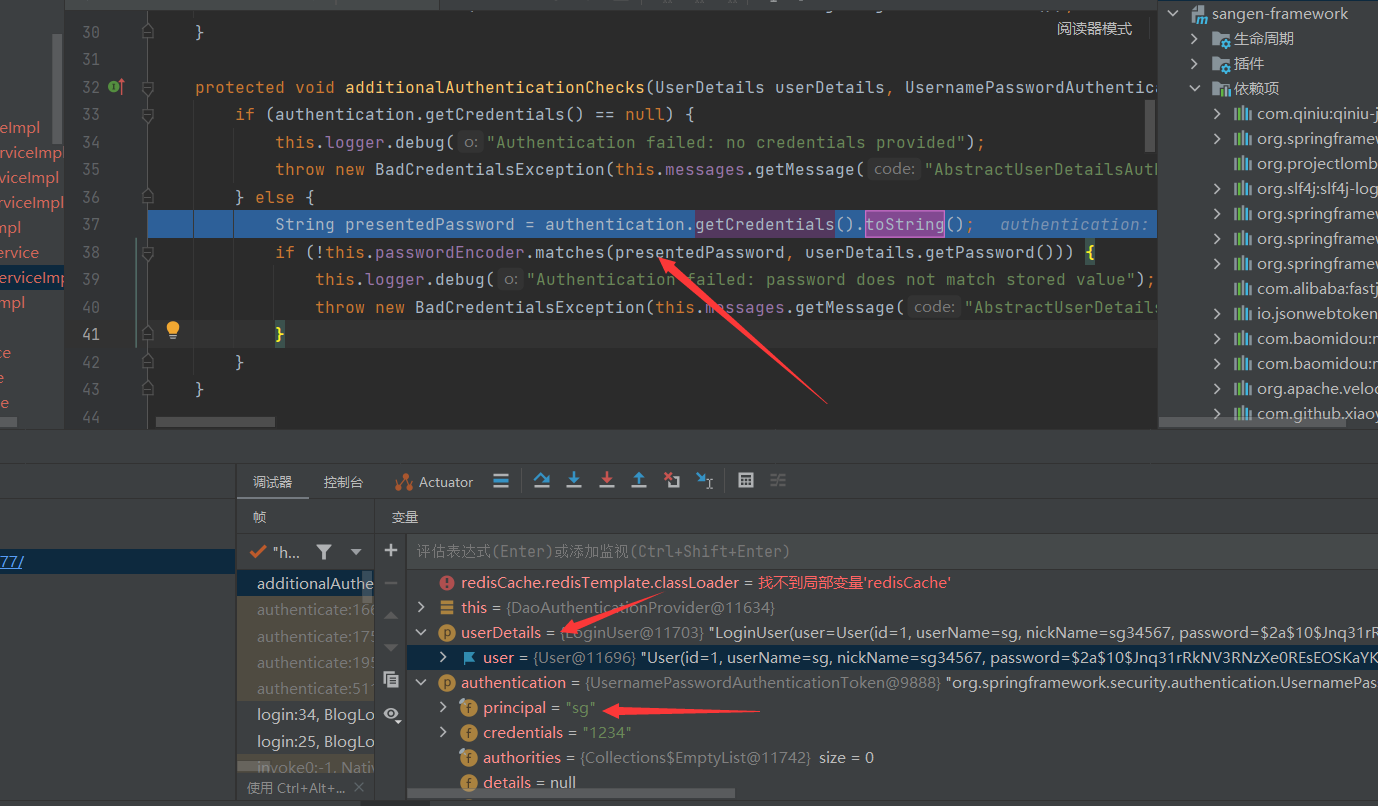This screenshot has height=806, width=1378.
Task: Open the Evaluate Expression calculator icon
Action: (745, 481)
